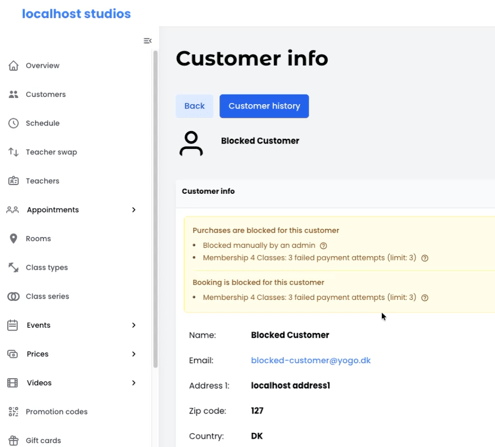Open the Customers menu item

46,94
